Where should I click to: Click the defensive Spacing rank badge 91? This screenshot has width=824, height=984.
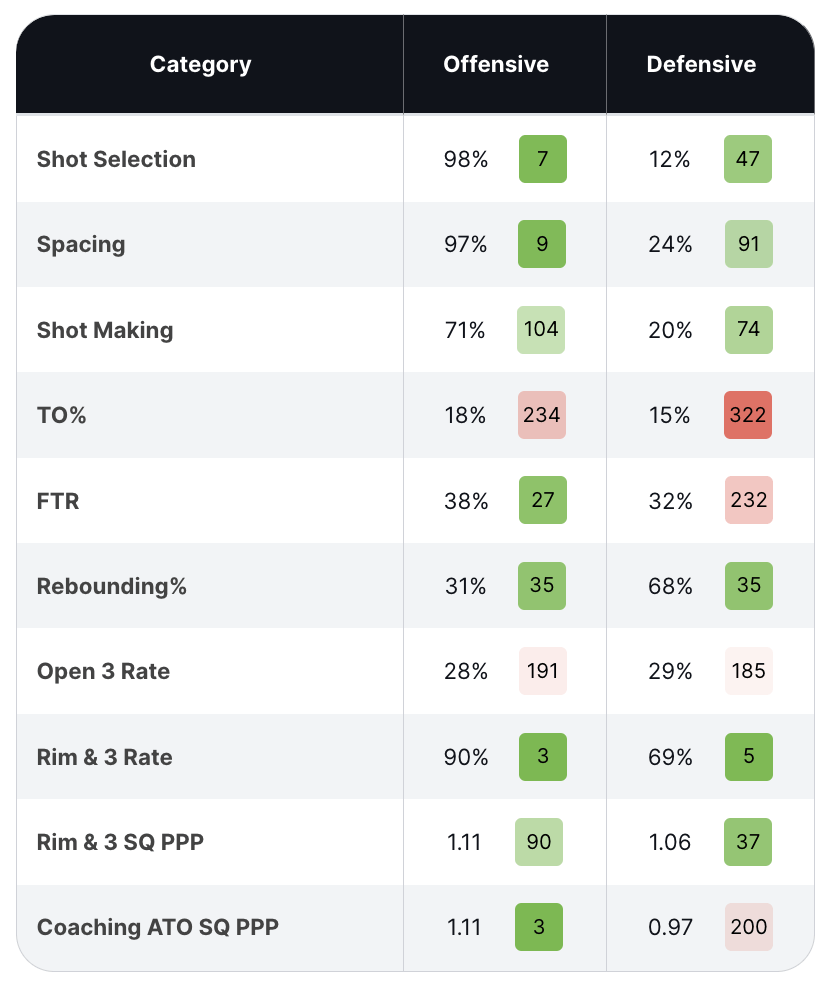(748, 245)
